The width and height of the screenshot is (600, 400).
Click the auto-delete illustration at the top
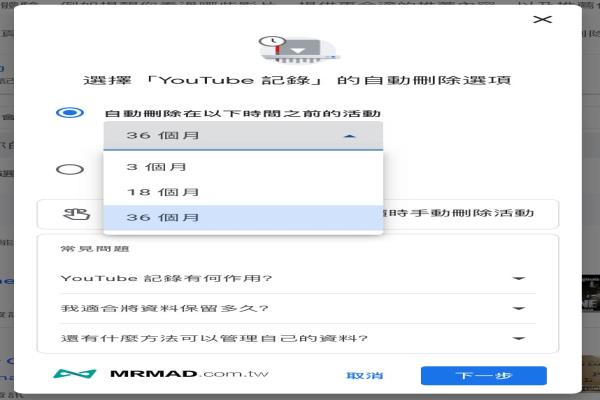(298, 50)
